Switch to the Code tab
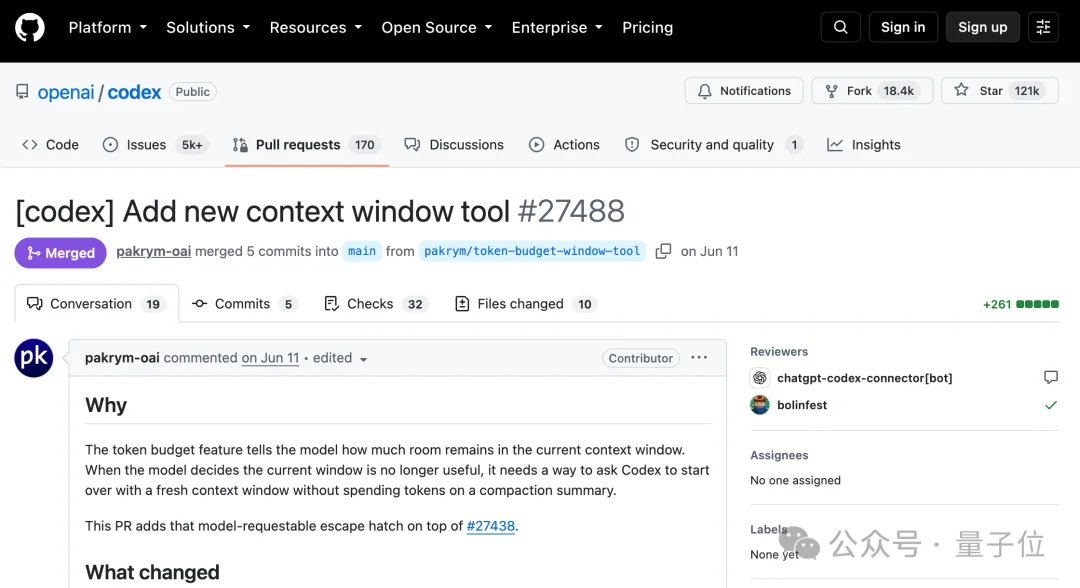 pos(50,145)
